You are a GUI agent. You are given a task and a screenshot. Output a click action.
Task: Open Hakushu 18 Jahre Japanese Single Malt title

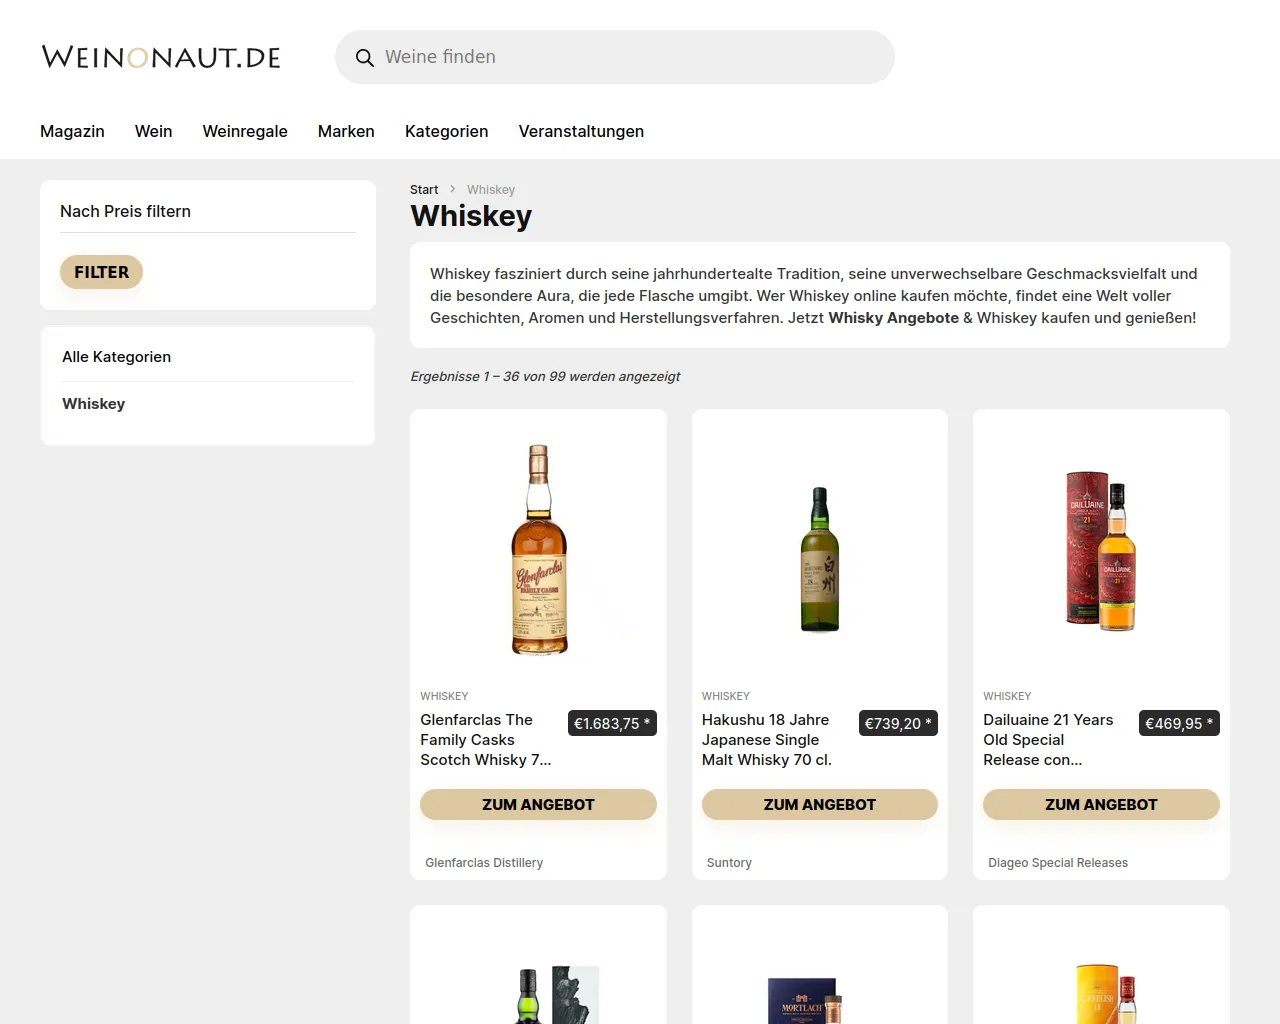[767, 740]
